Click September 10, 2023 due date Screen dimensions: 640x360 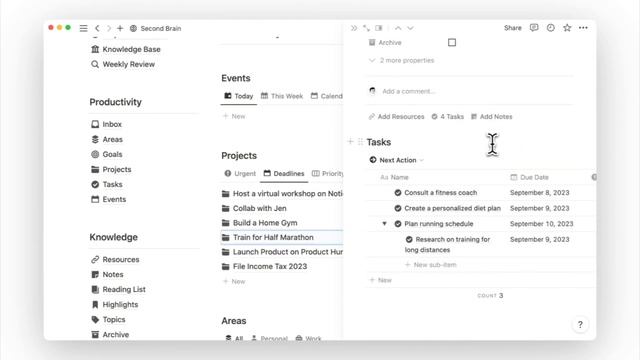(541, 224)
